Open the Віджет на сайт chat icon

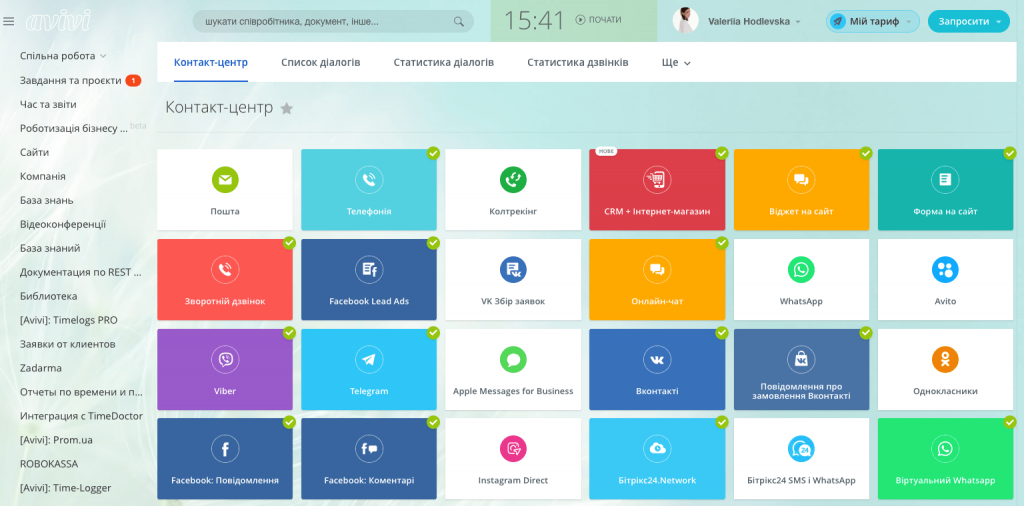(801, 180)
